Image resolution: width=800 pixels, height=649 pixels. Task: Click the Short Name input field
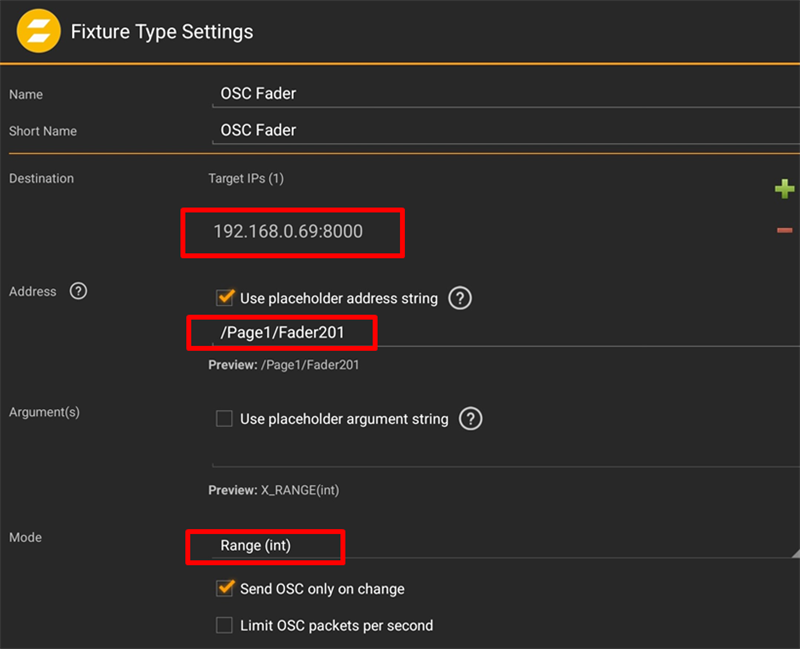tap(500, 131)
